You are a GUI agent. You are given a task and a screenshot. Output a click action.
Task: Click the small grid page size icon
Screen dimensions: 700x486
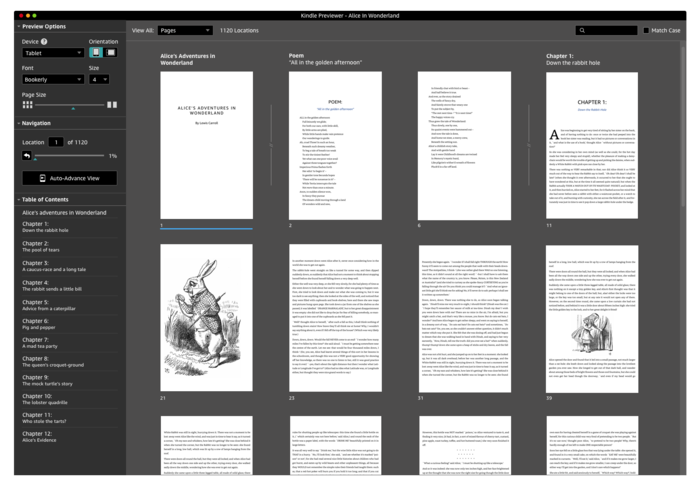pos(26,104)
